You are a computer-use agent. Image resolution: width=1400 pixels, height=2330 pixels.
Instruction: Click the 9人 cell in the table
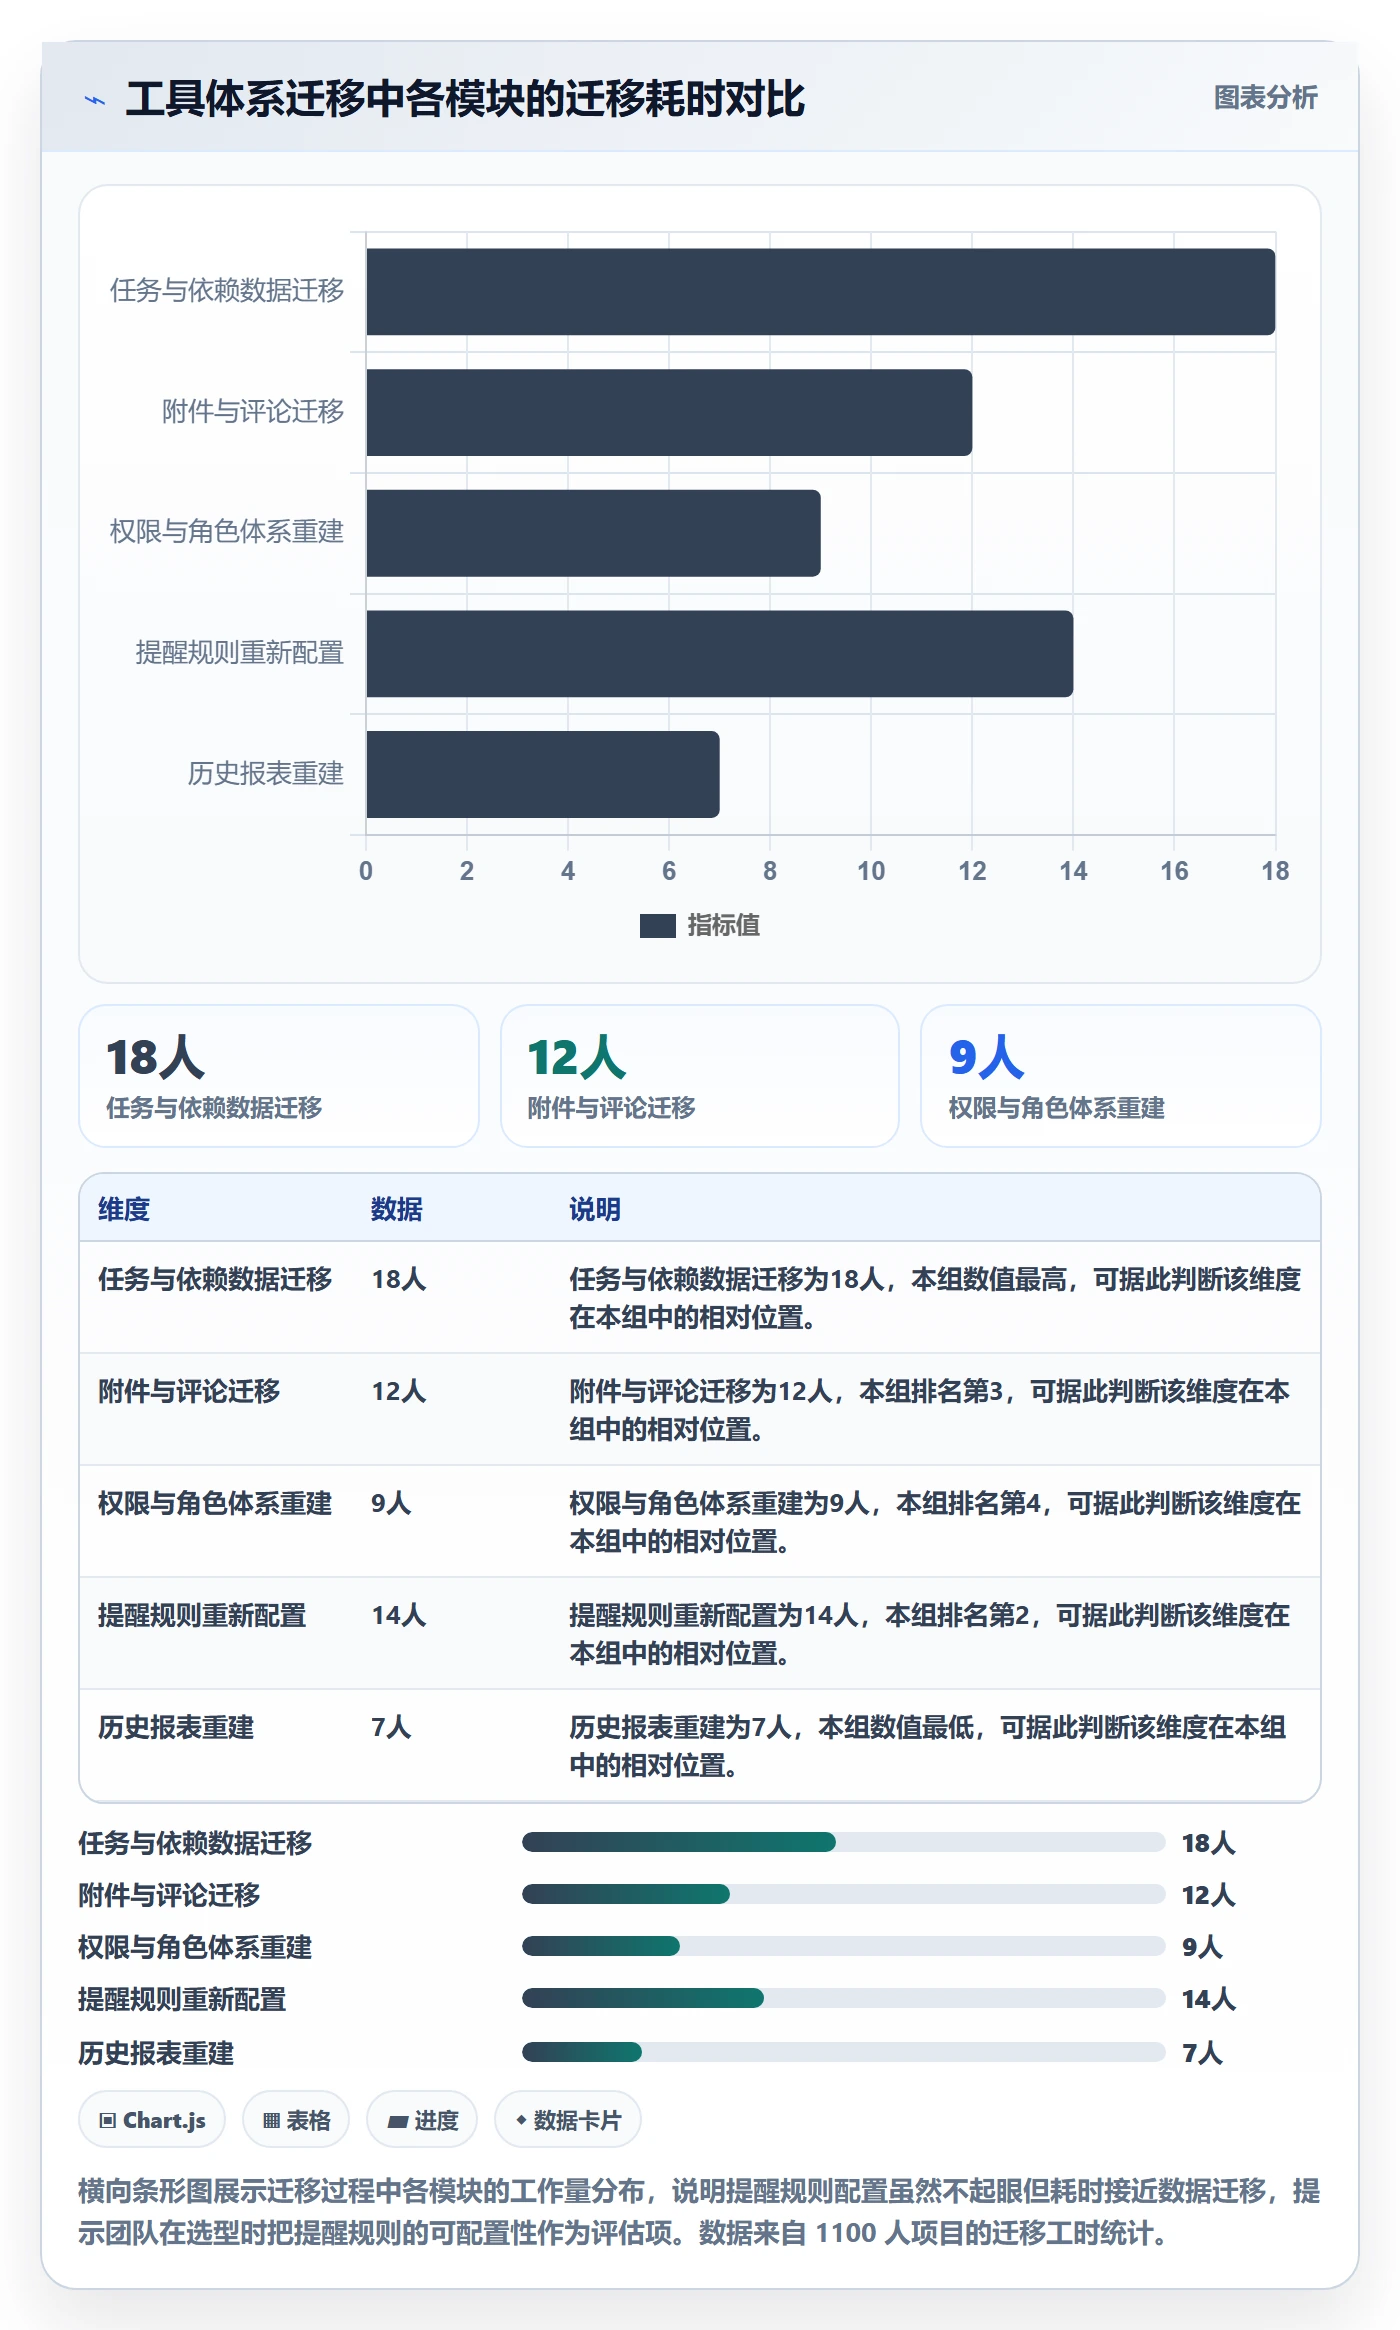point(391,1503)
